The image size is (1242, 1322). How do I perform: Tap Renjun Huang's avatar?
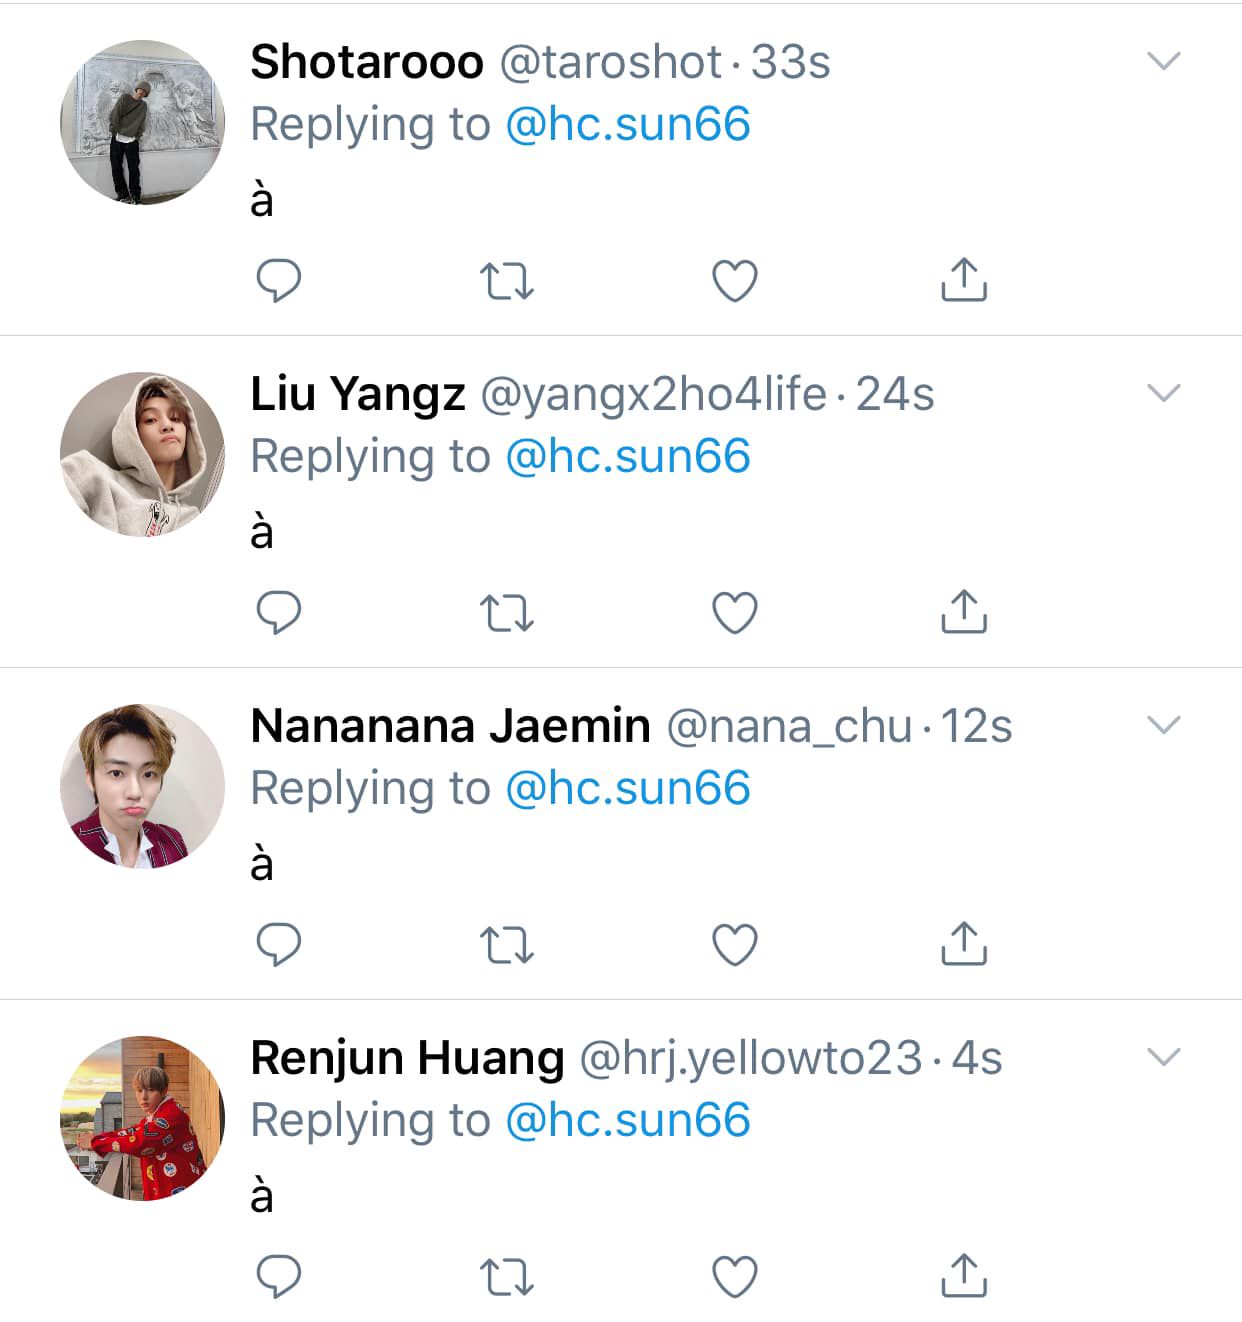click(142, 1119)
